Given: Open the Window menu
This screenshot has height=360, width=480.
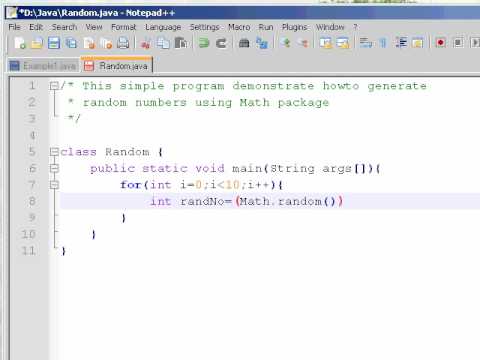Looking at the screenshot, I should tap(330, 27).
